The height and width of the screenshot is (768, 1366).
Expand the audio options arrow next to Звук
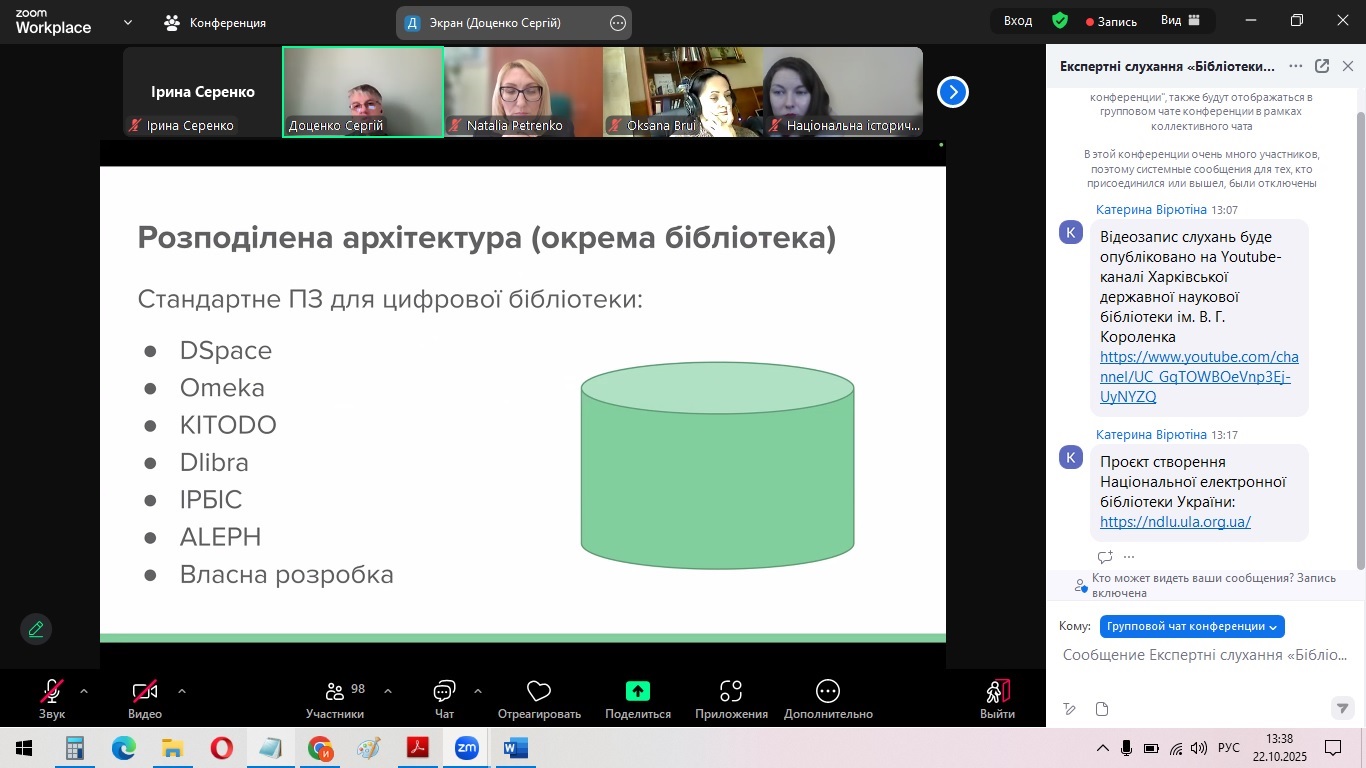pyautogui.click(x=83, y=690)
